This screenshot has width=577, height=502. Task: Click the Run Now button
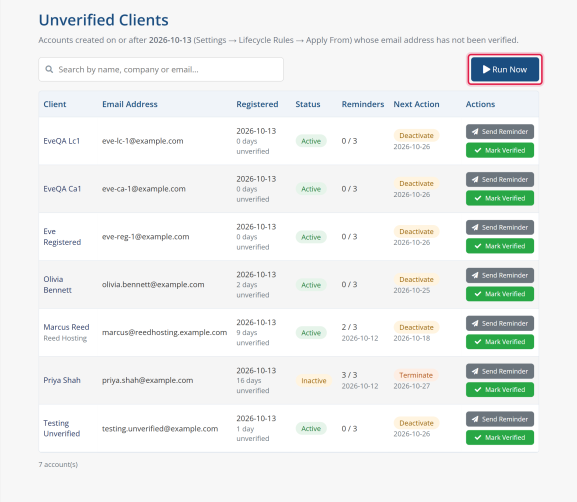[505, 70]
